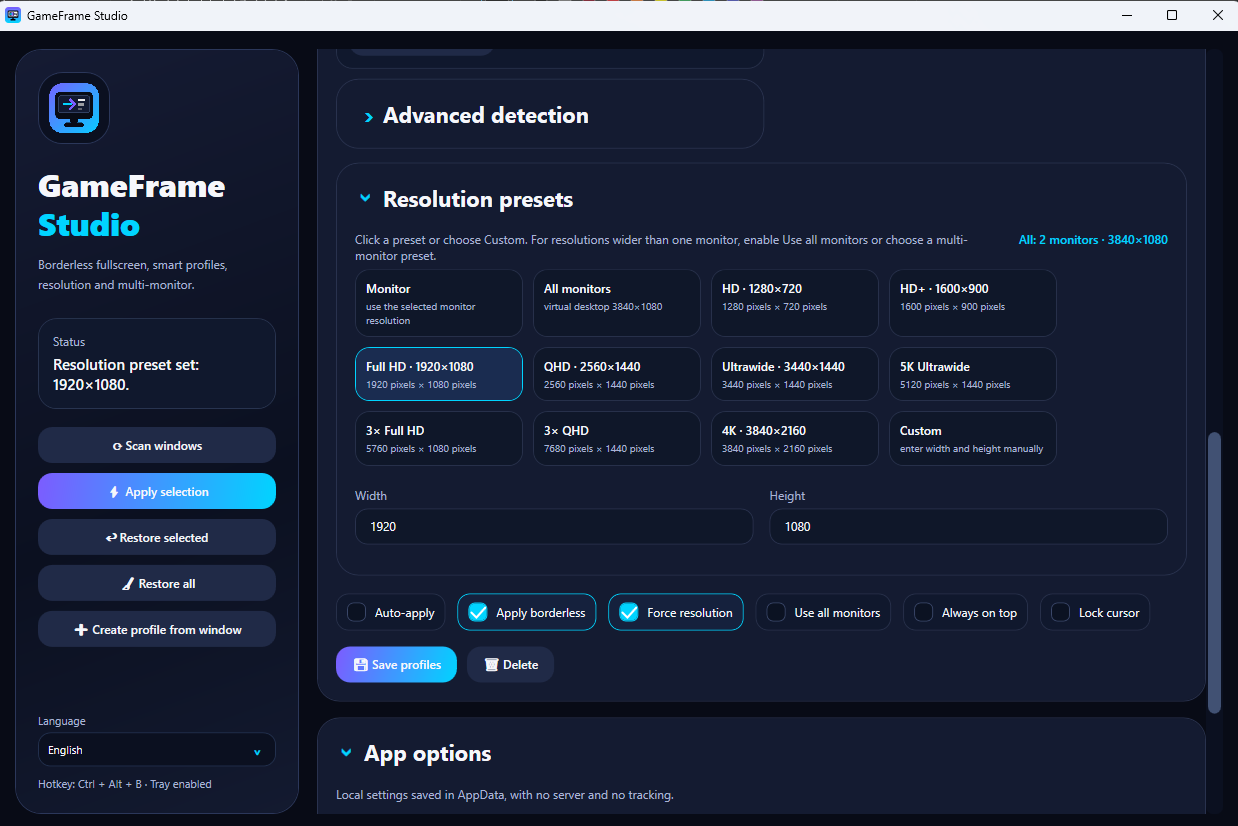Select the All monitors preset
The width and height of the screenshot is (1238, 826).
coord(617,303)
